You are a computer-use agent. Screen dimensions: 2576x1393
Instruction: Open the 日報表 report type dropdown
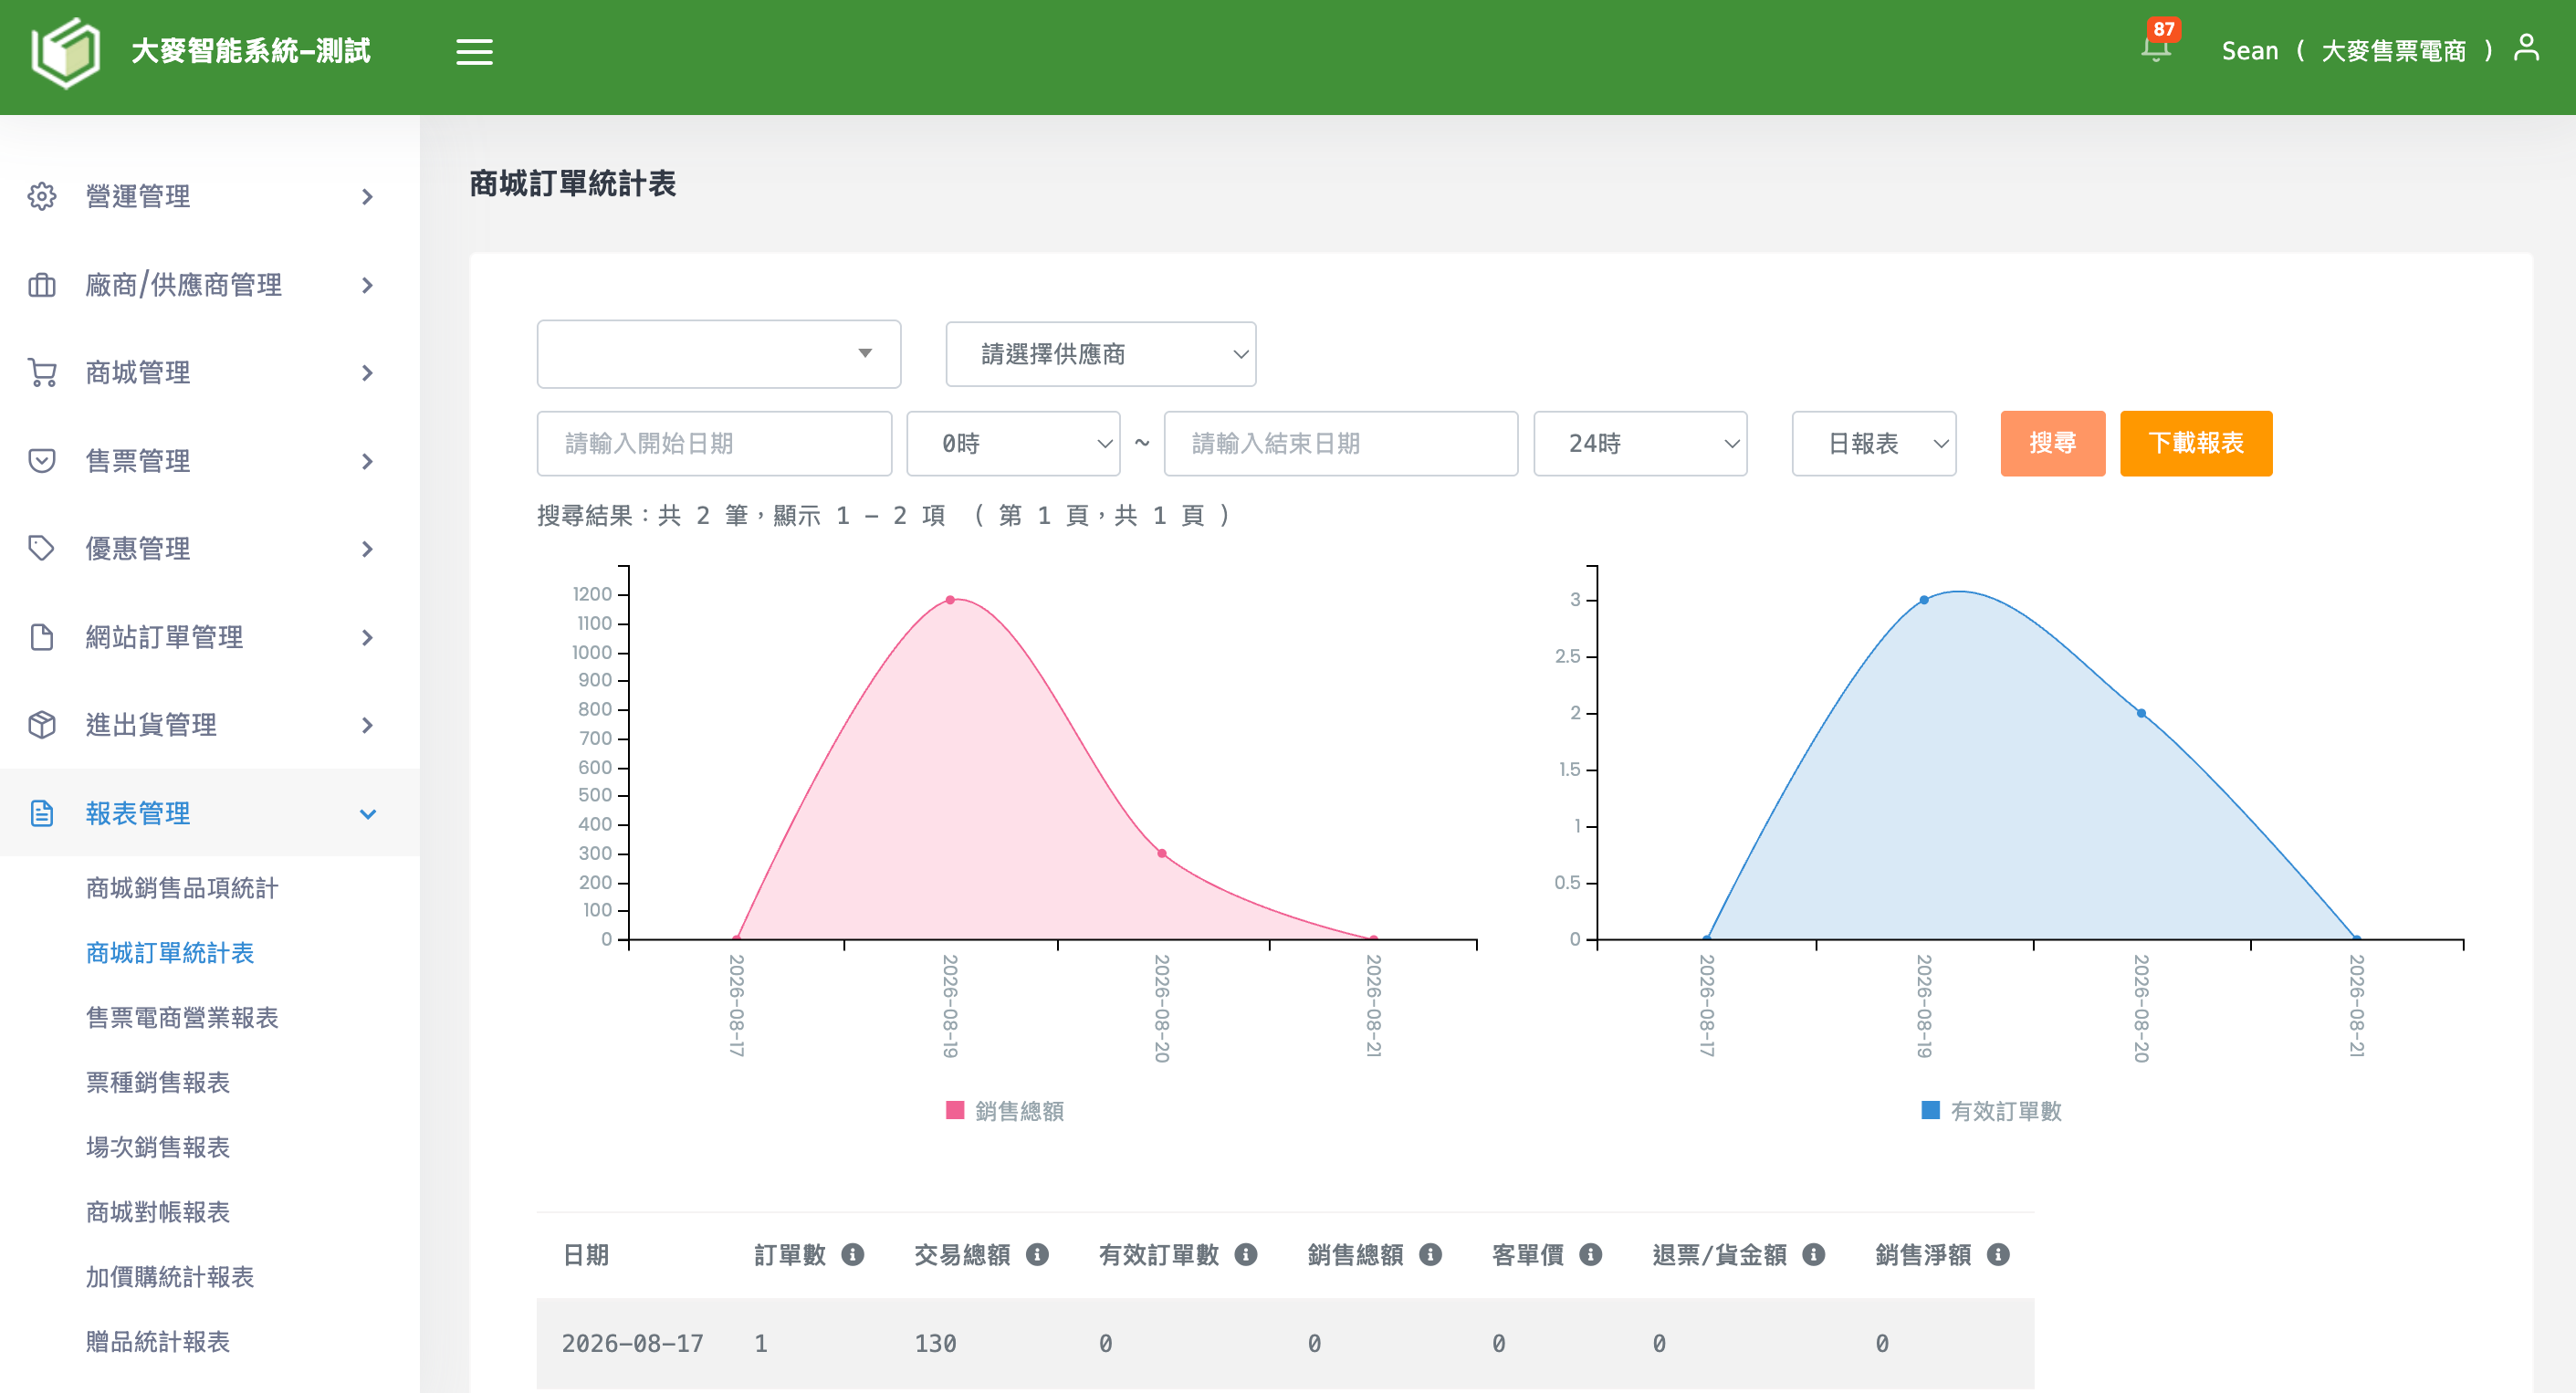click(1874, 443)
